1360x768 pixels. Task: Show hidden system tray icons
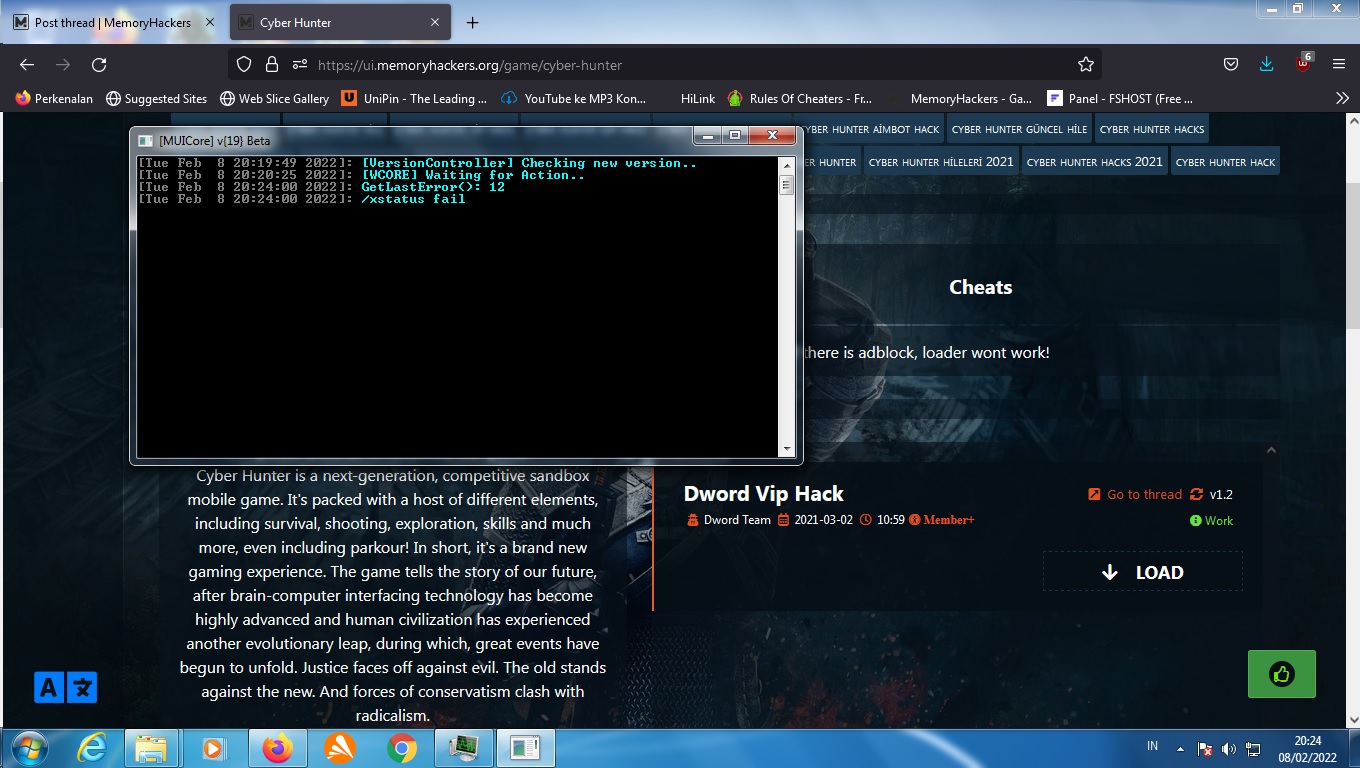1180,748
